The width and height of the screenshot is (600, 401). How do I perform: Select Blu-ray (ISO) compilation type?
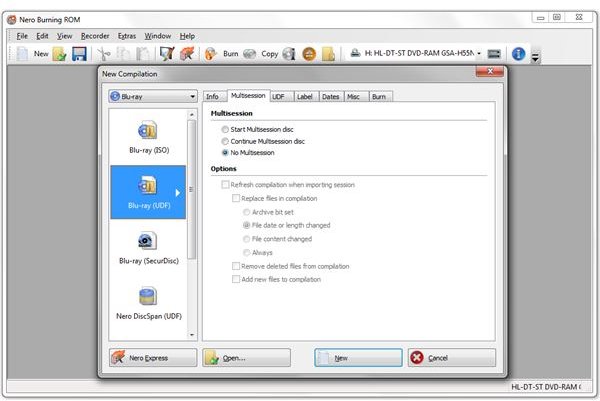point(149,137)
